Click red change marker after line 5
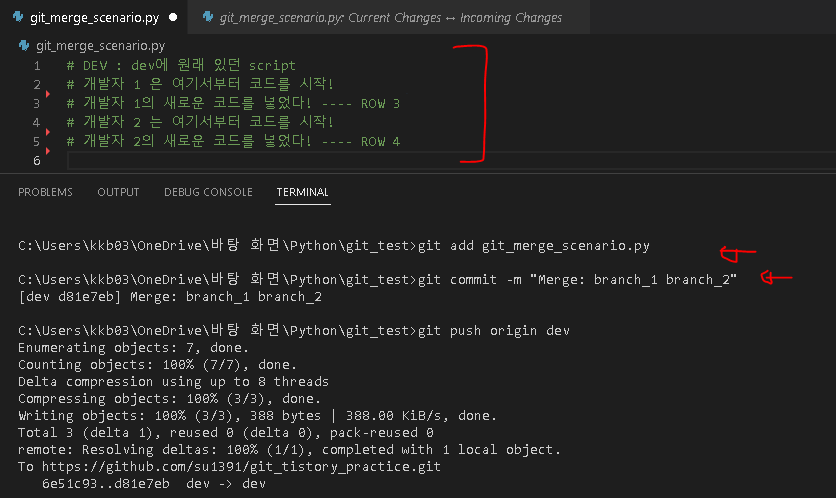This screenshot has width=836, height=498. click(x=47, y=151)
